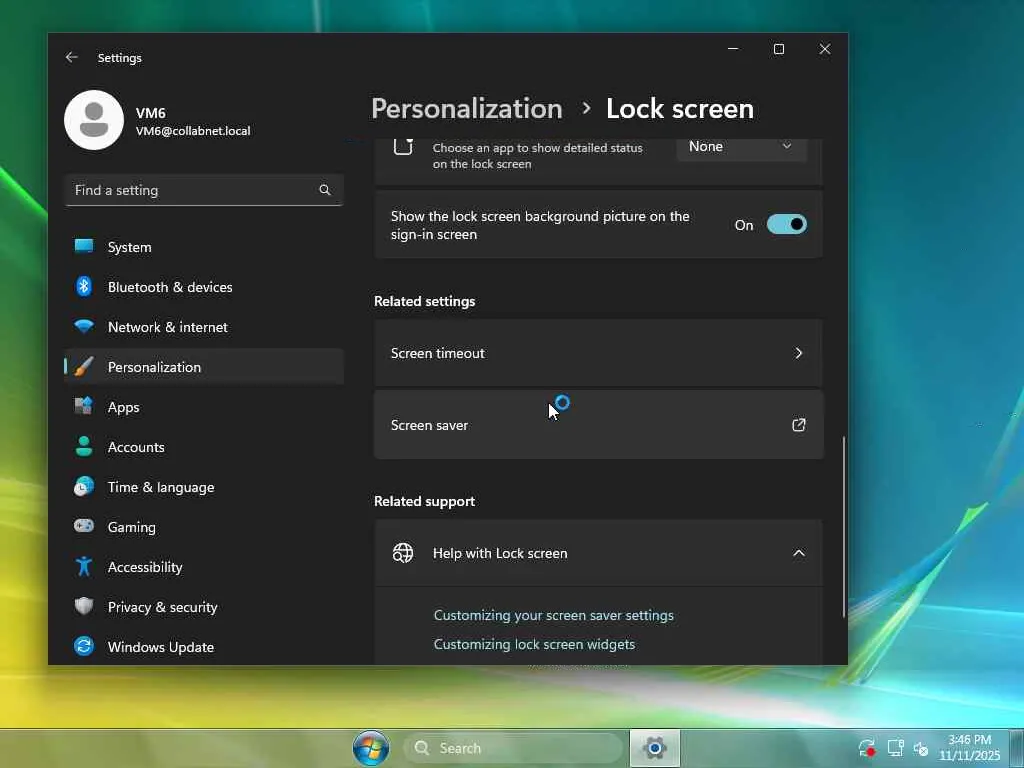The height and width of the screenshot is (768, 1024).
Task: Open Customizing your screen saver settings link
Action: pyautogui.click(x=553, y=615)
